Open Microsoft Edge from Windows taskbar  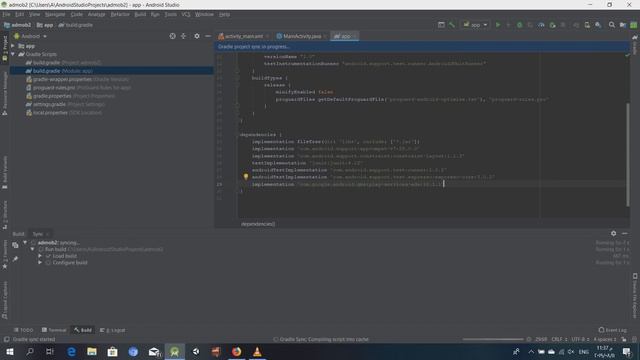pos(71,351)
